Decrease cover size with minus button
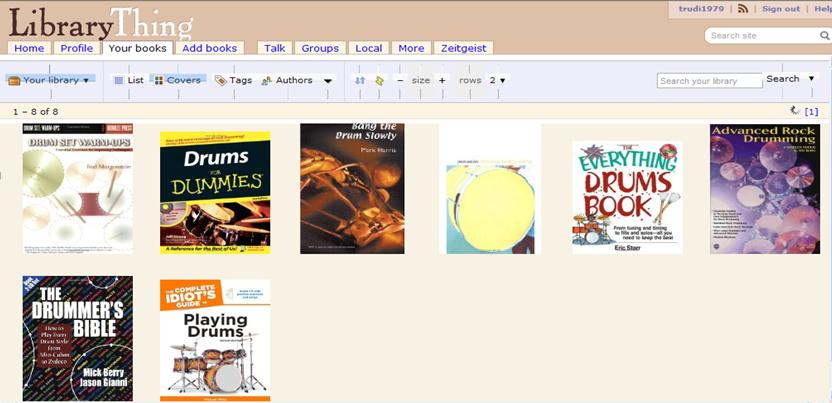Image resolution: width=832 pixels, height=403 pixels. 400,80
